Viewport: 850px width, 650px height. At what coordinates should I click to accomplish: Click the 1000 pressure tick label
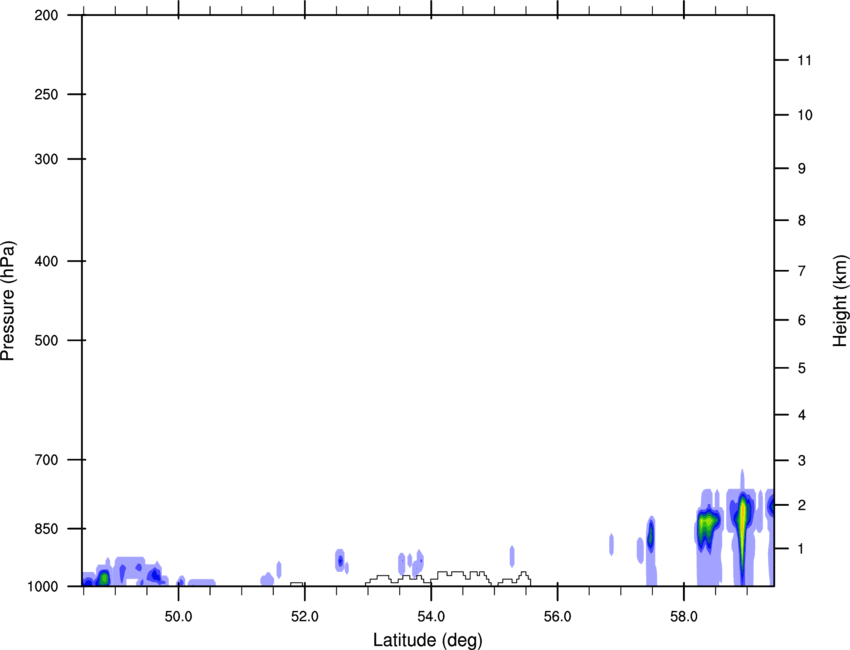[x=43, y=586]
